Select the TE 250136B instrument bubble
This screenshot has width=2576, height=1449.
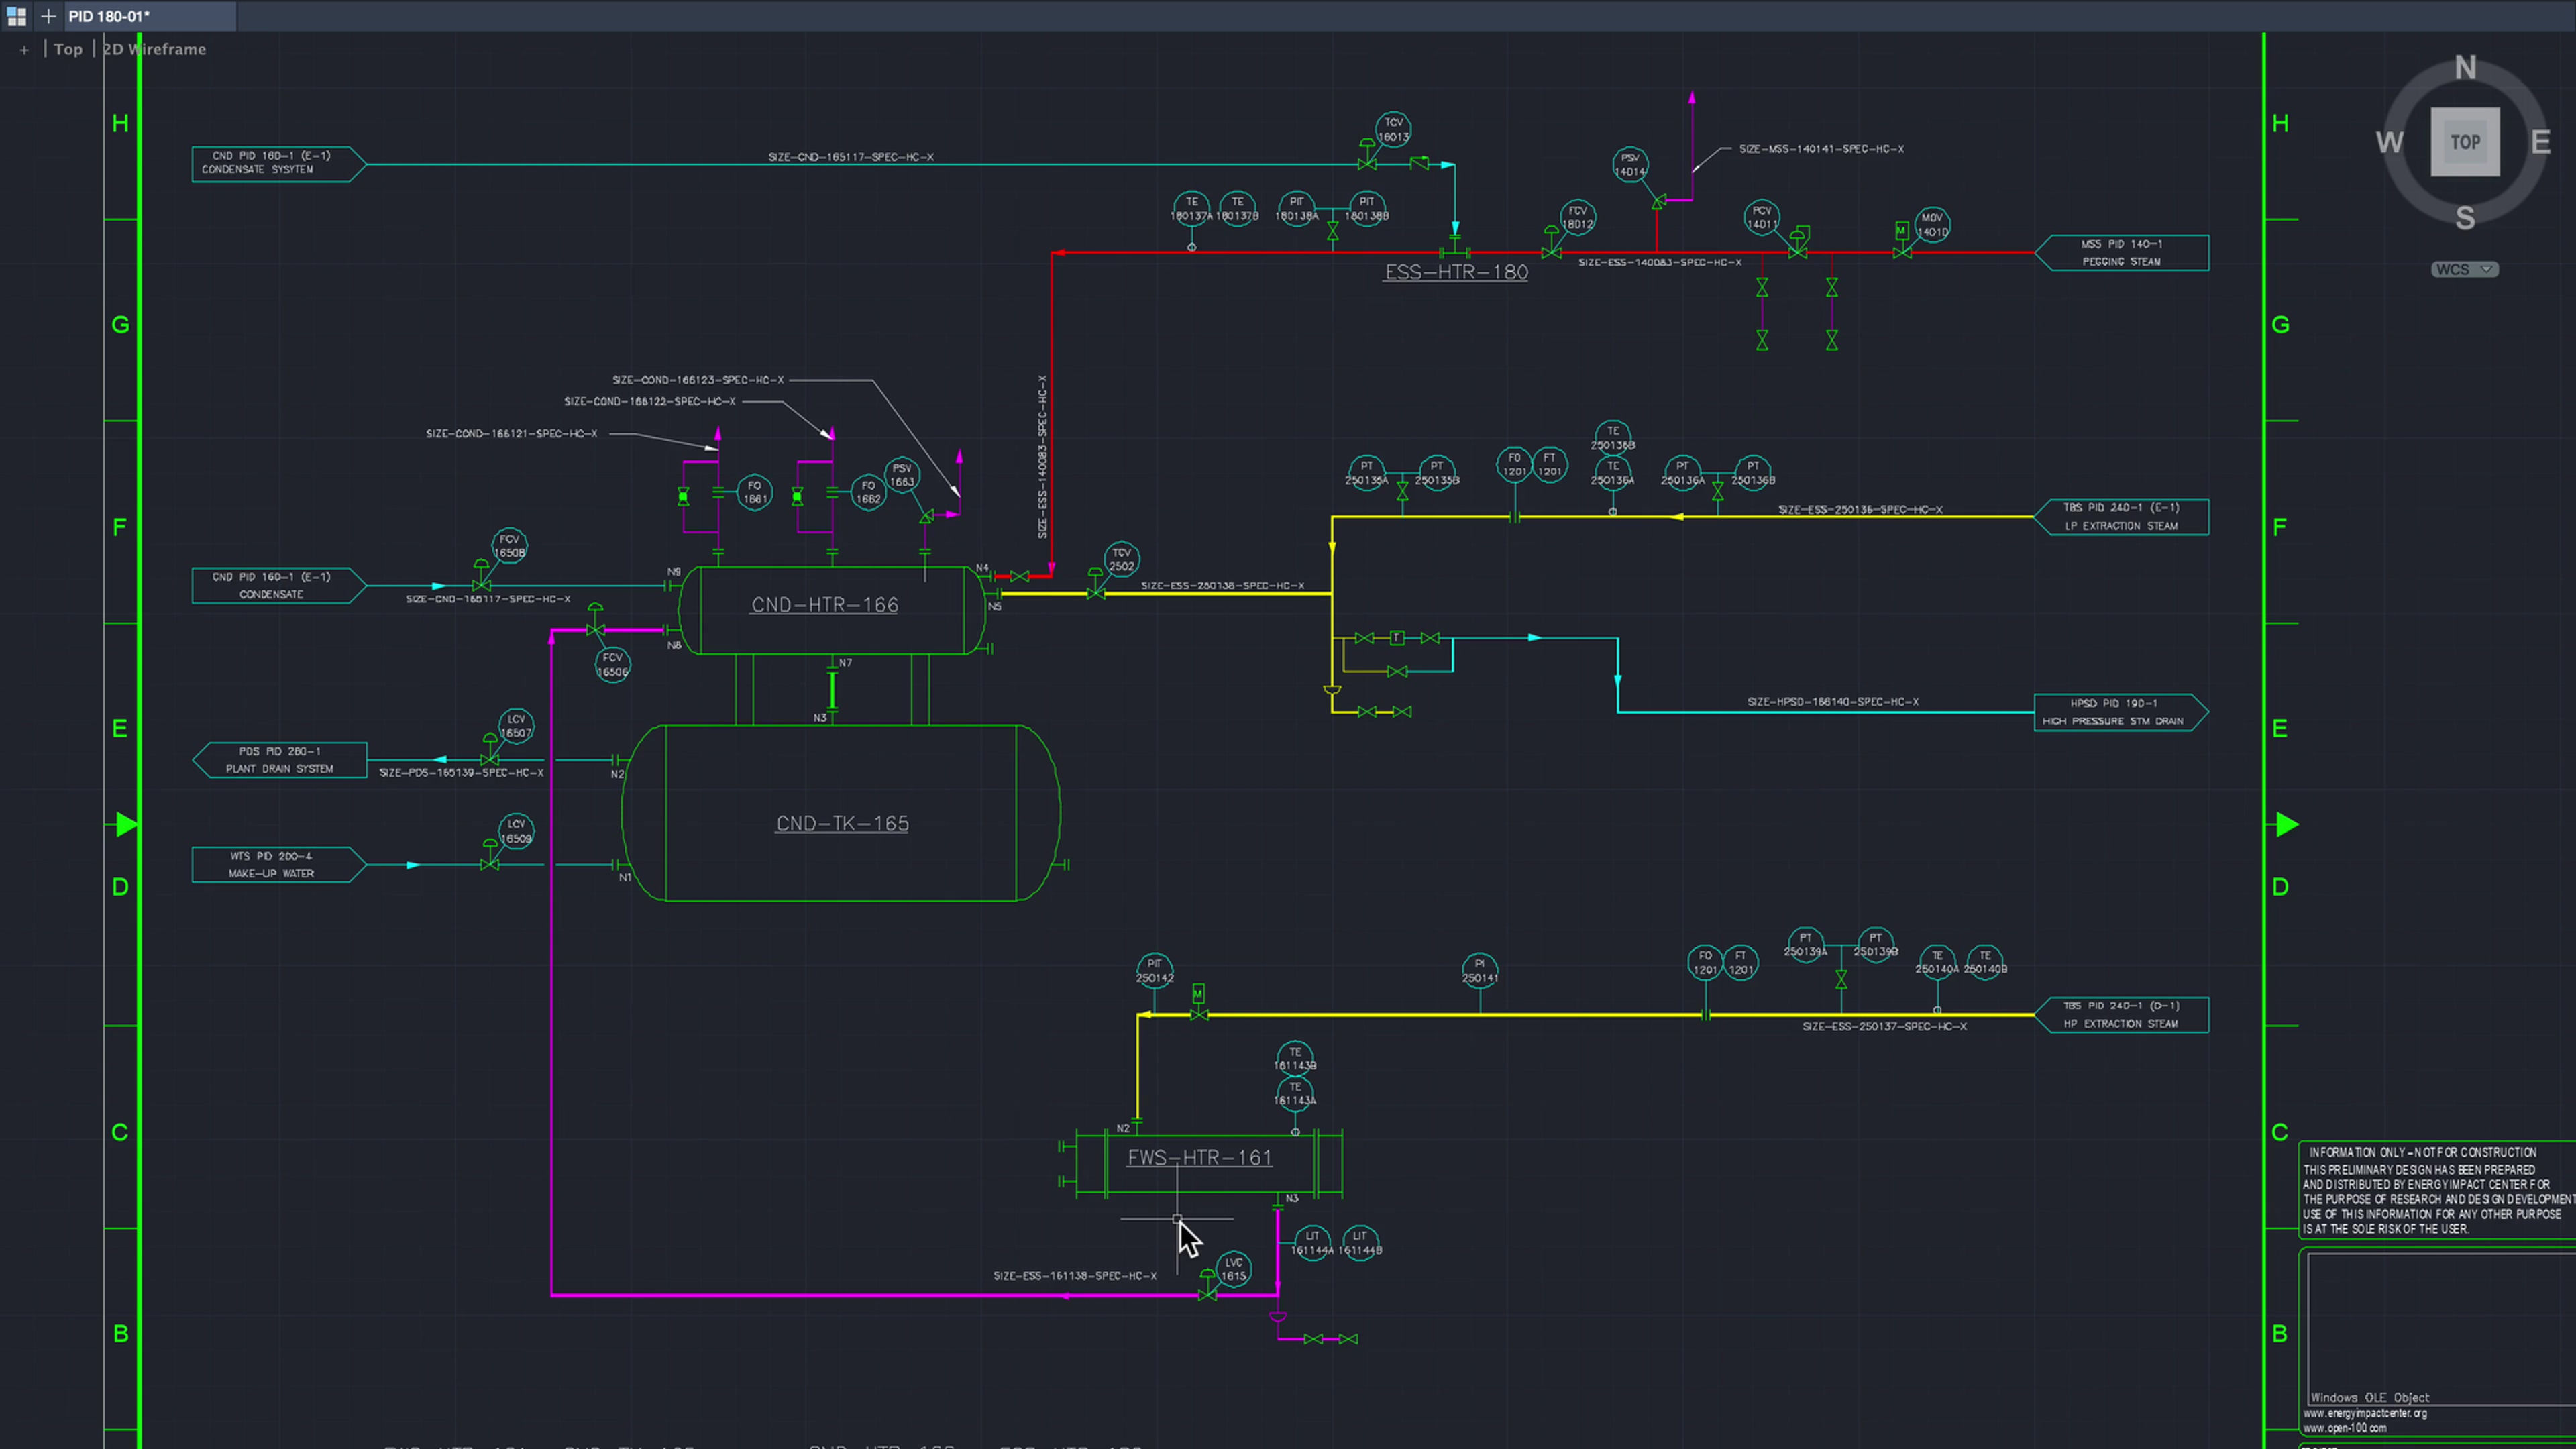(x=1613, y=438)
